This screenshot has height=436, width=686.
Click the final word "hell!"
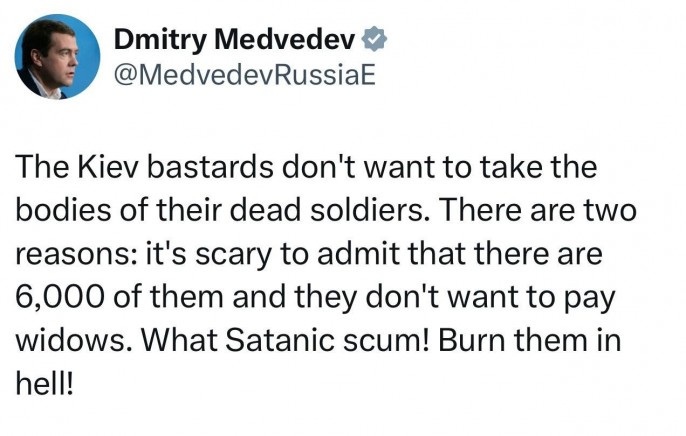(x=44, y=381)
